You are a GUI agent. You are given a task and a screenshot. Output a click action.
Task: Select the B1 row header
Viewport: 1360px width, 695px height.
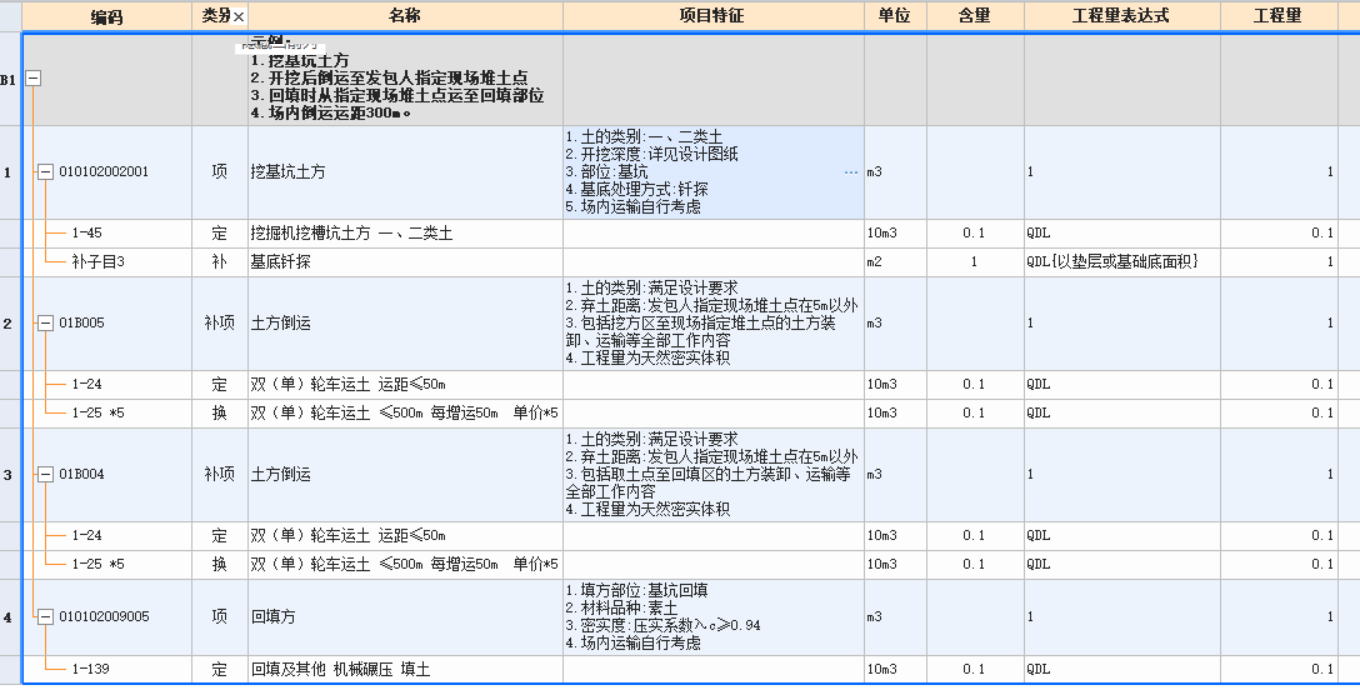pyautogui.click(x=10, y=80)
